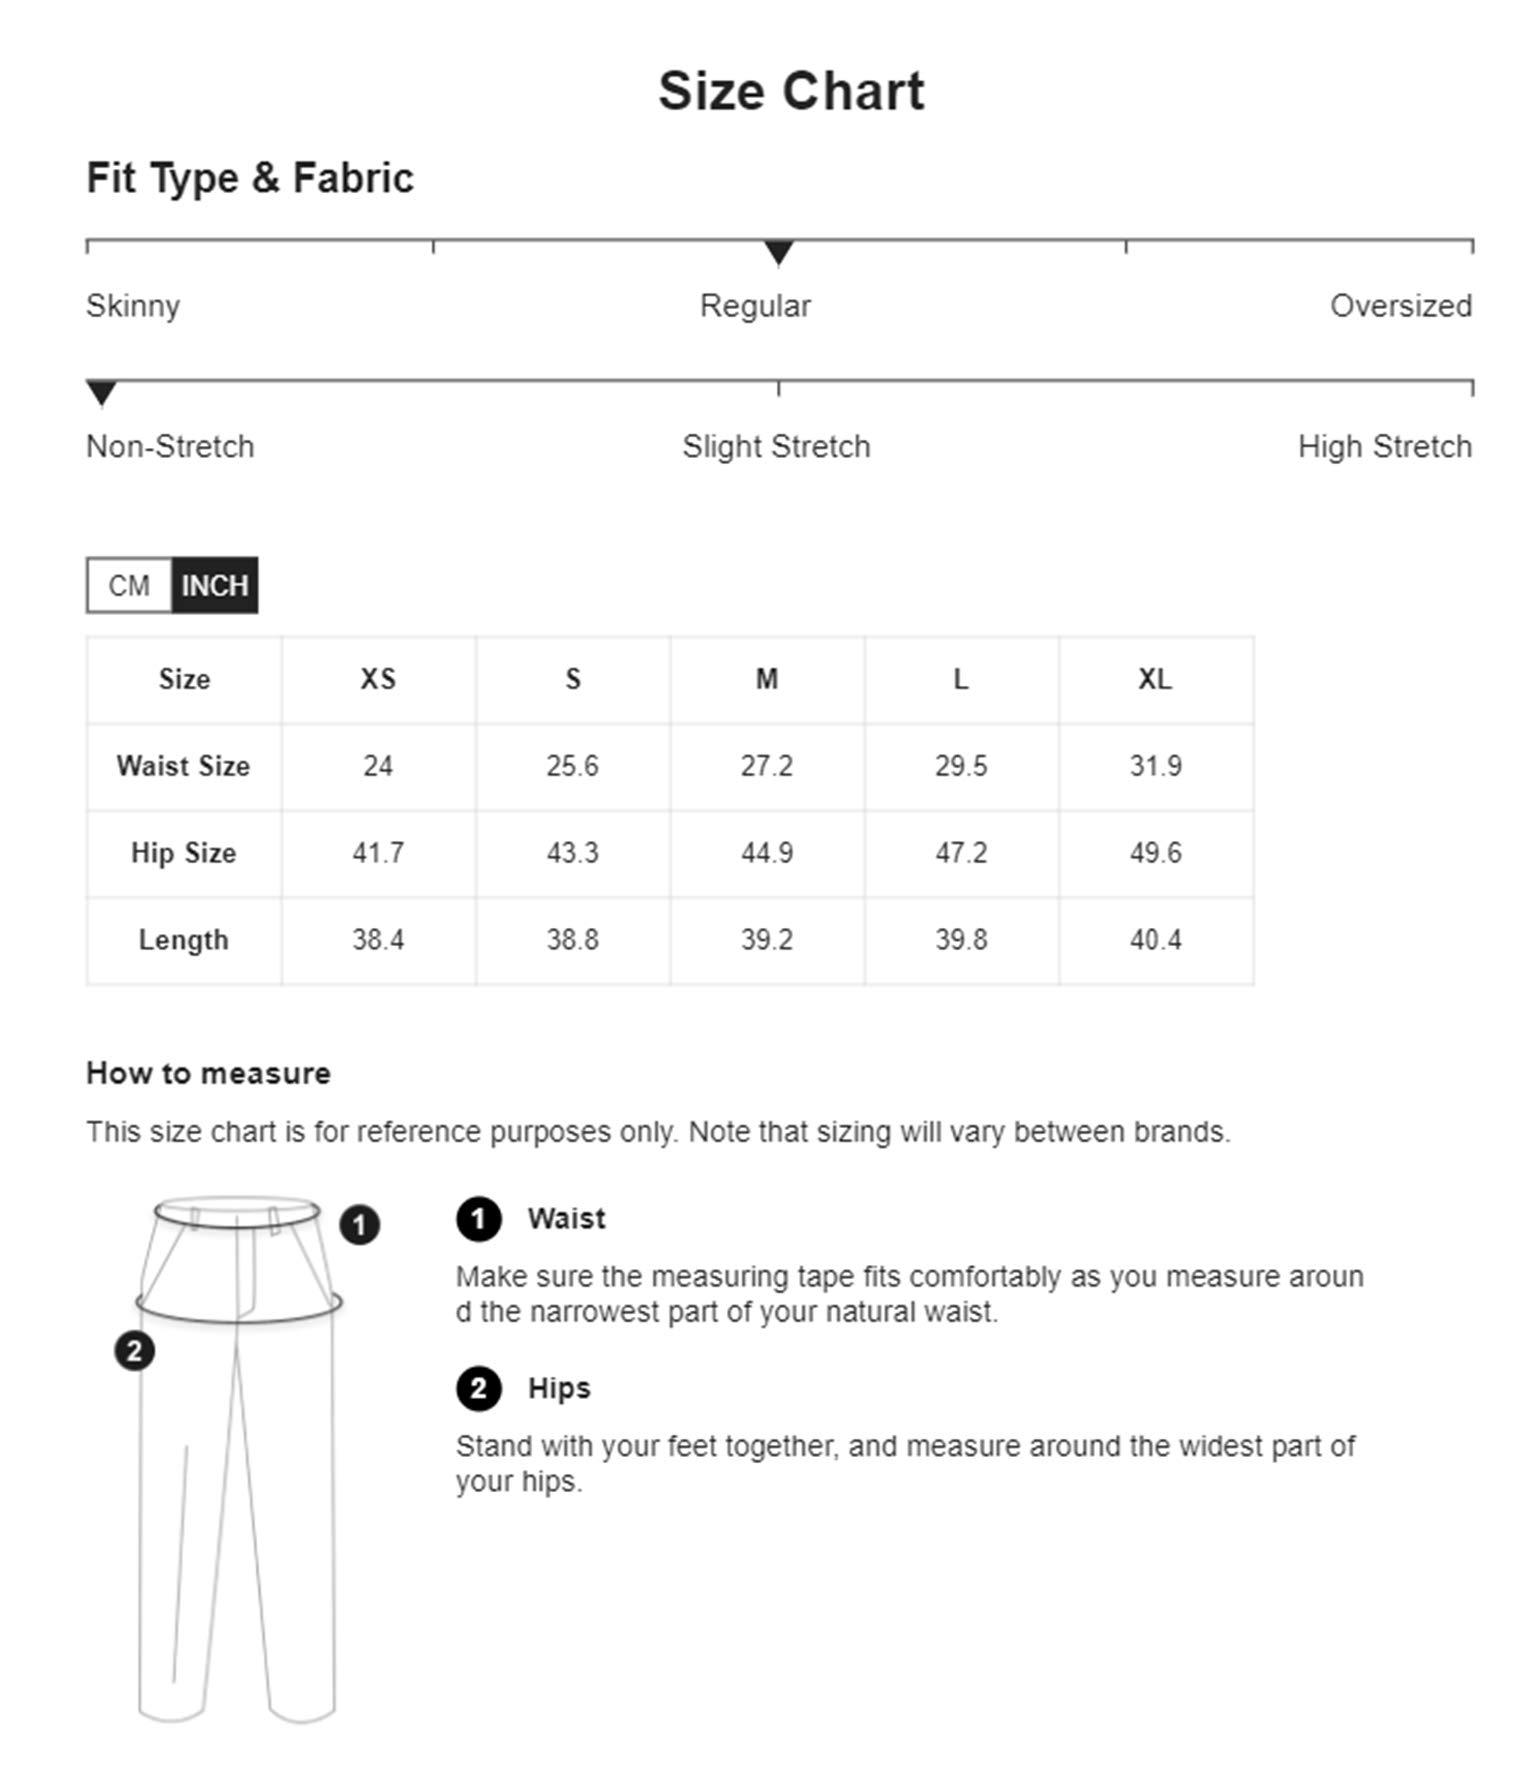Click the Length row label

click(183, 940)
